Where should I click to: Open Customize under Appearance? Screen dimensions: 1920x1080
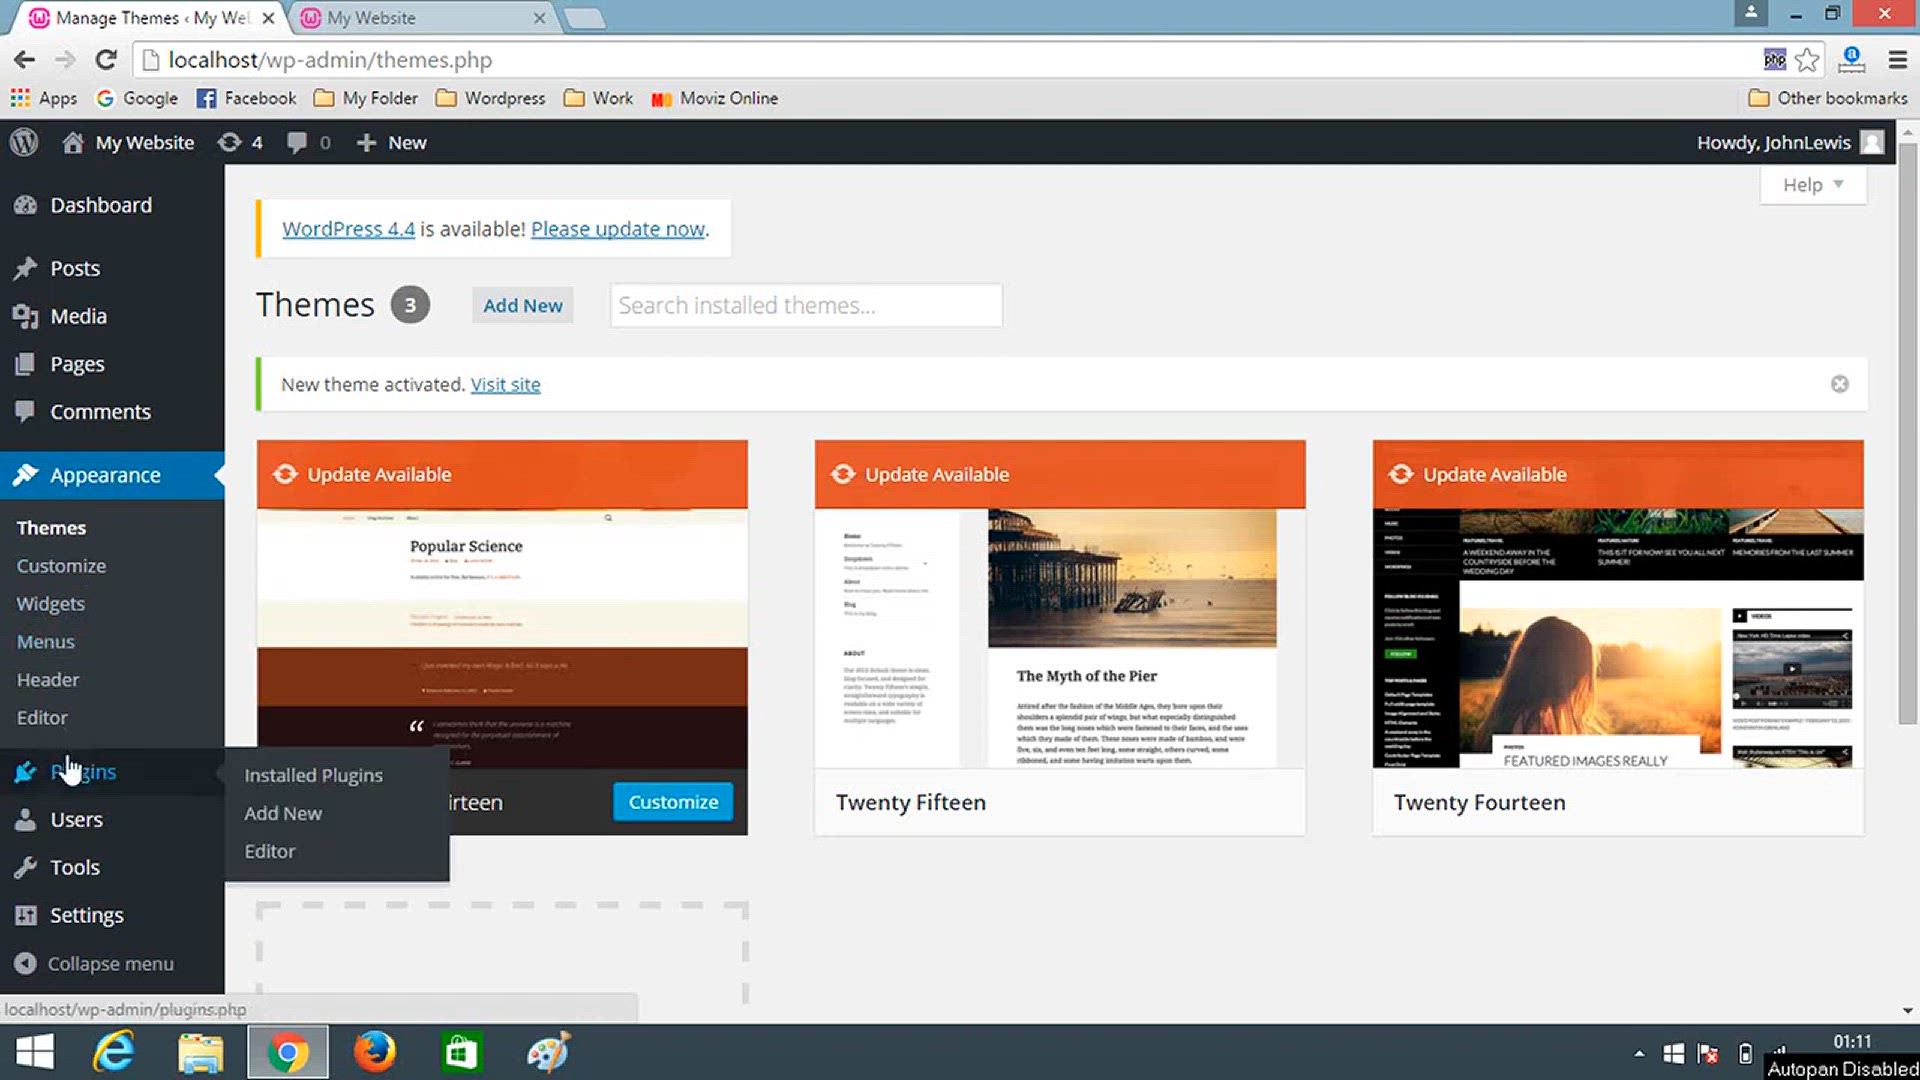(x=61, y=566)
